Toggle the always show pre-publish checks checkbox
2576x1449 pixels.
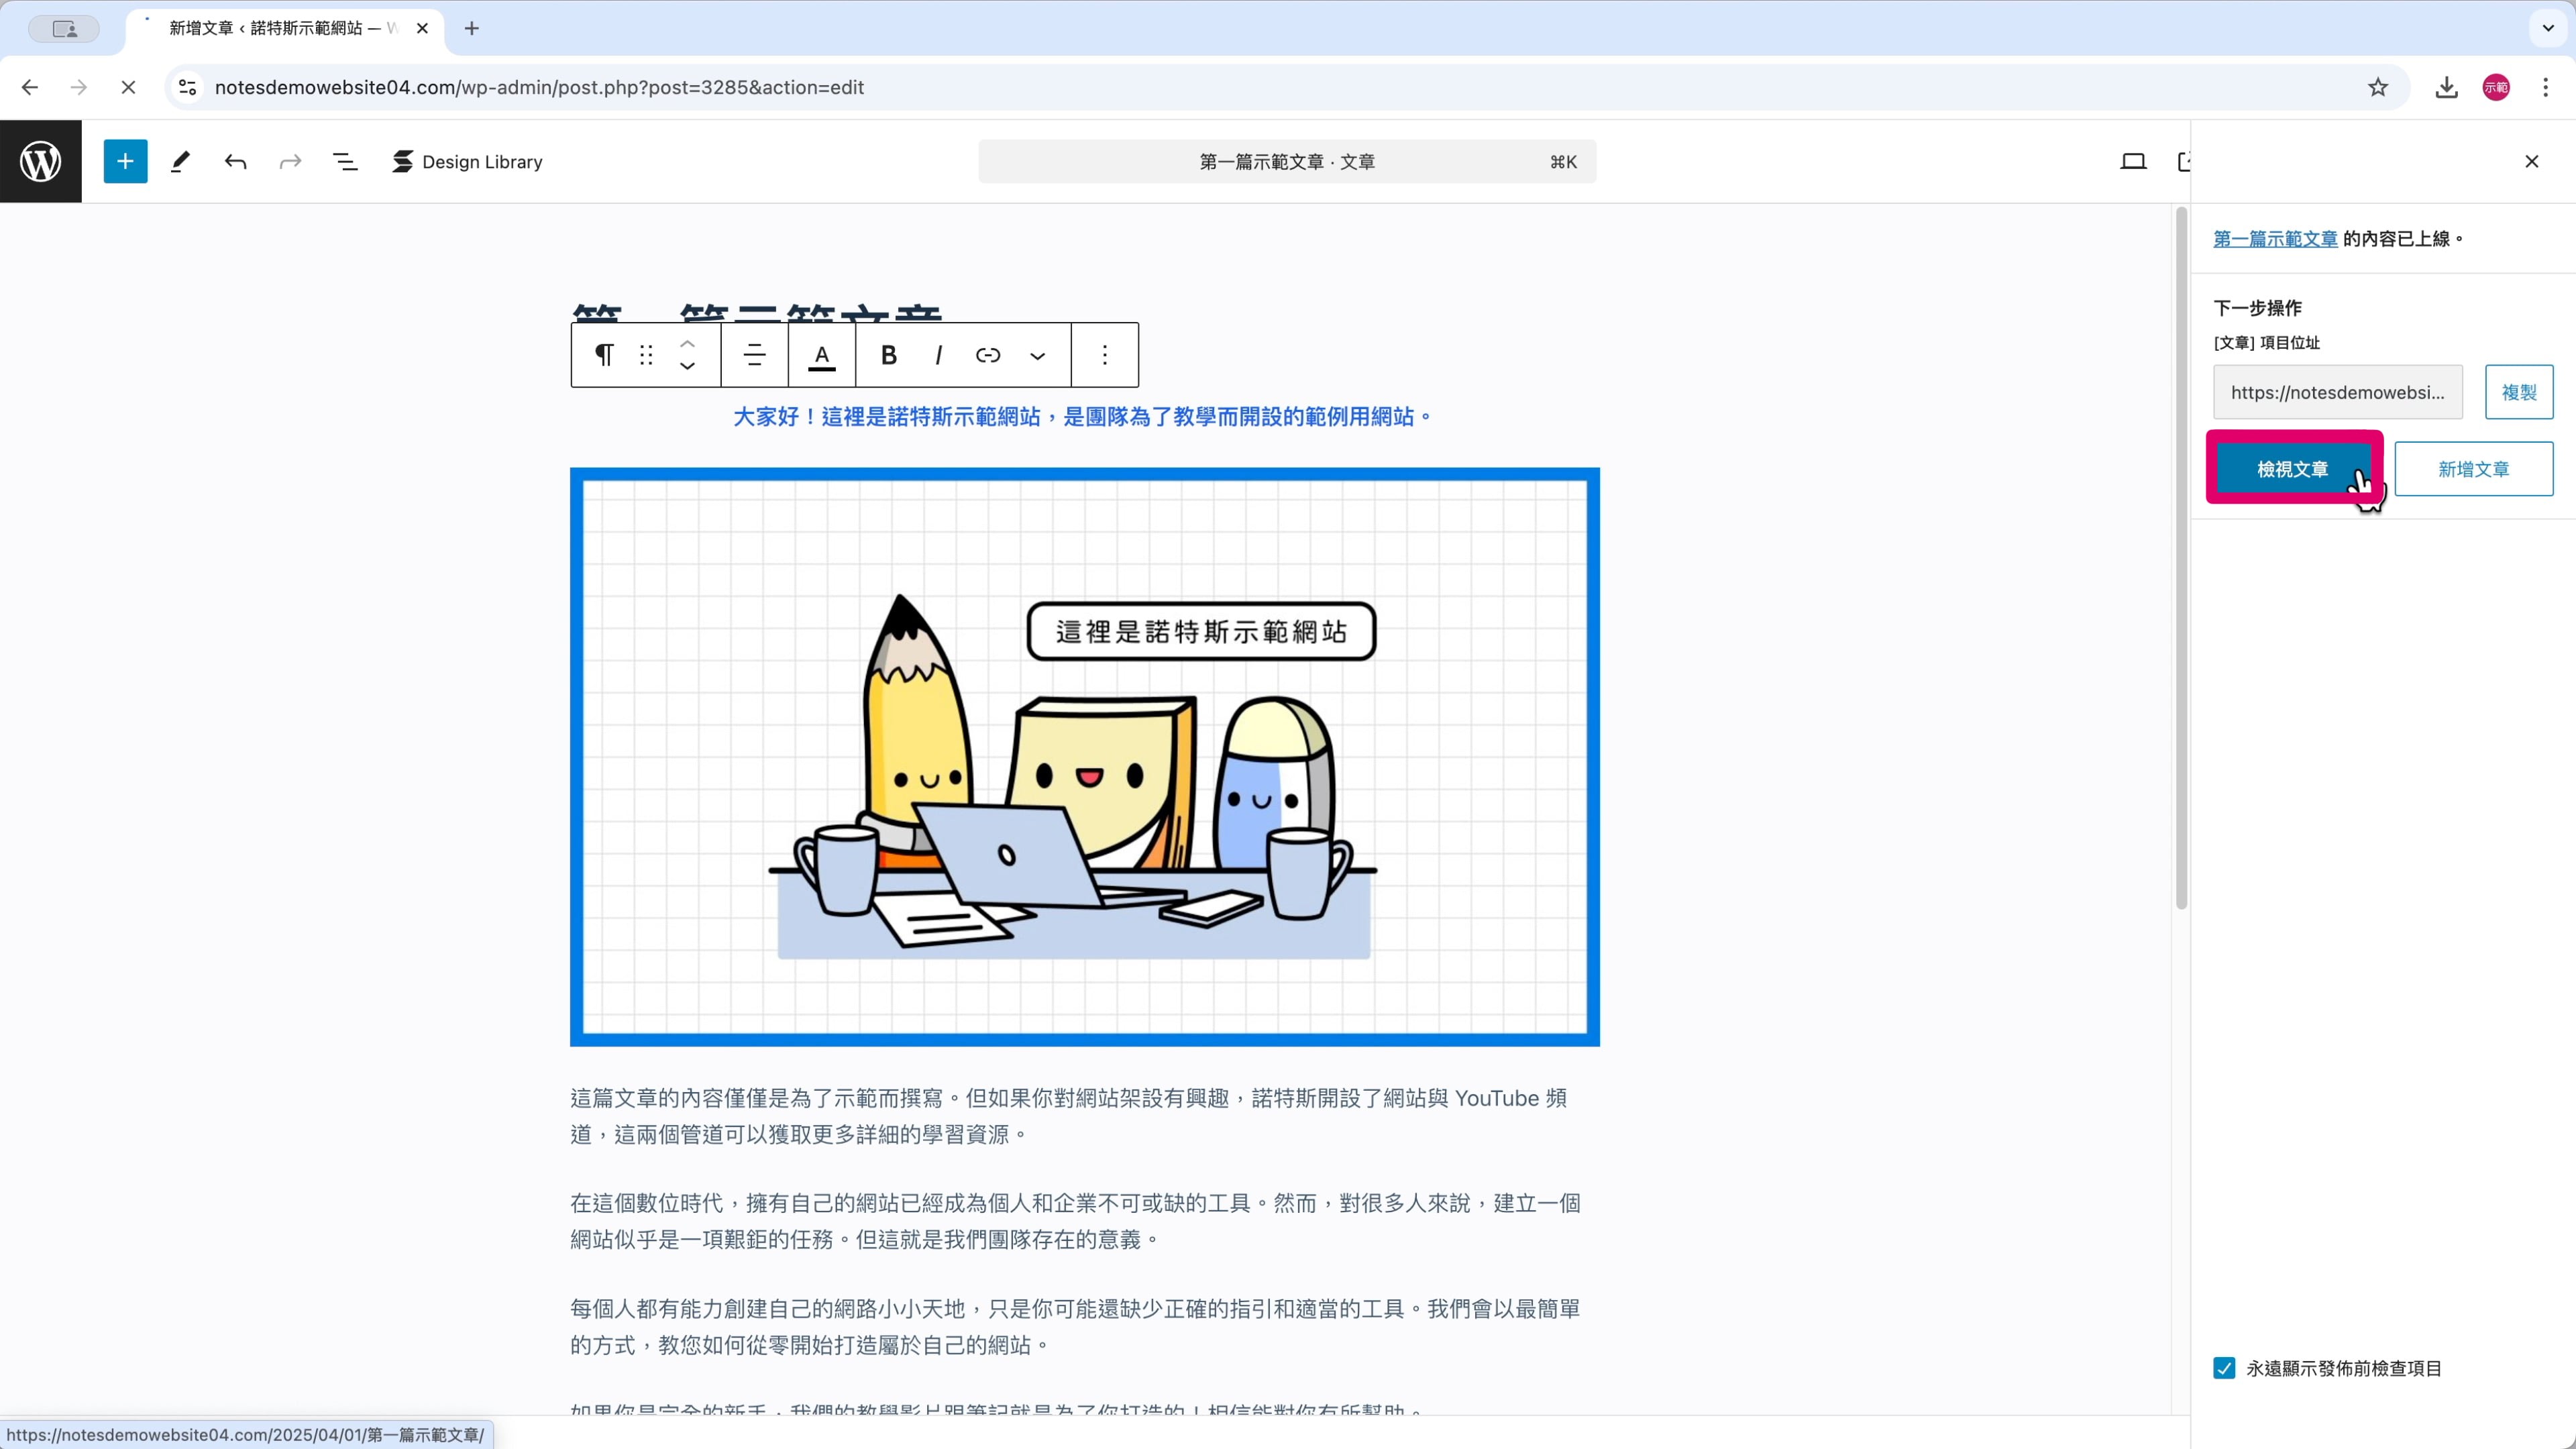[2224, 1368]
